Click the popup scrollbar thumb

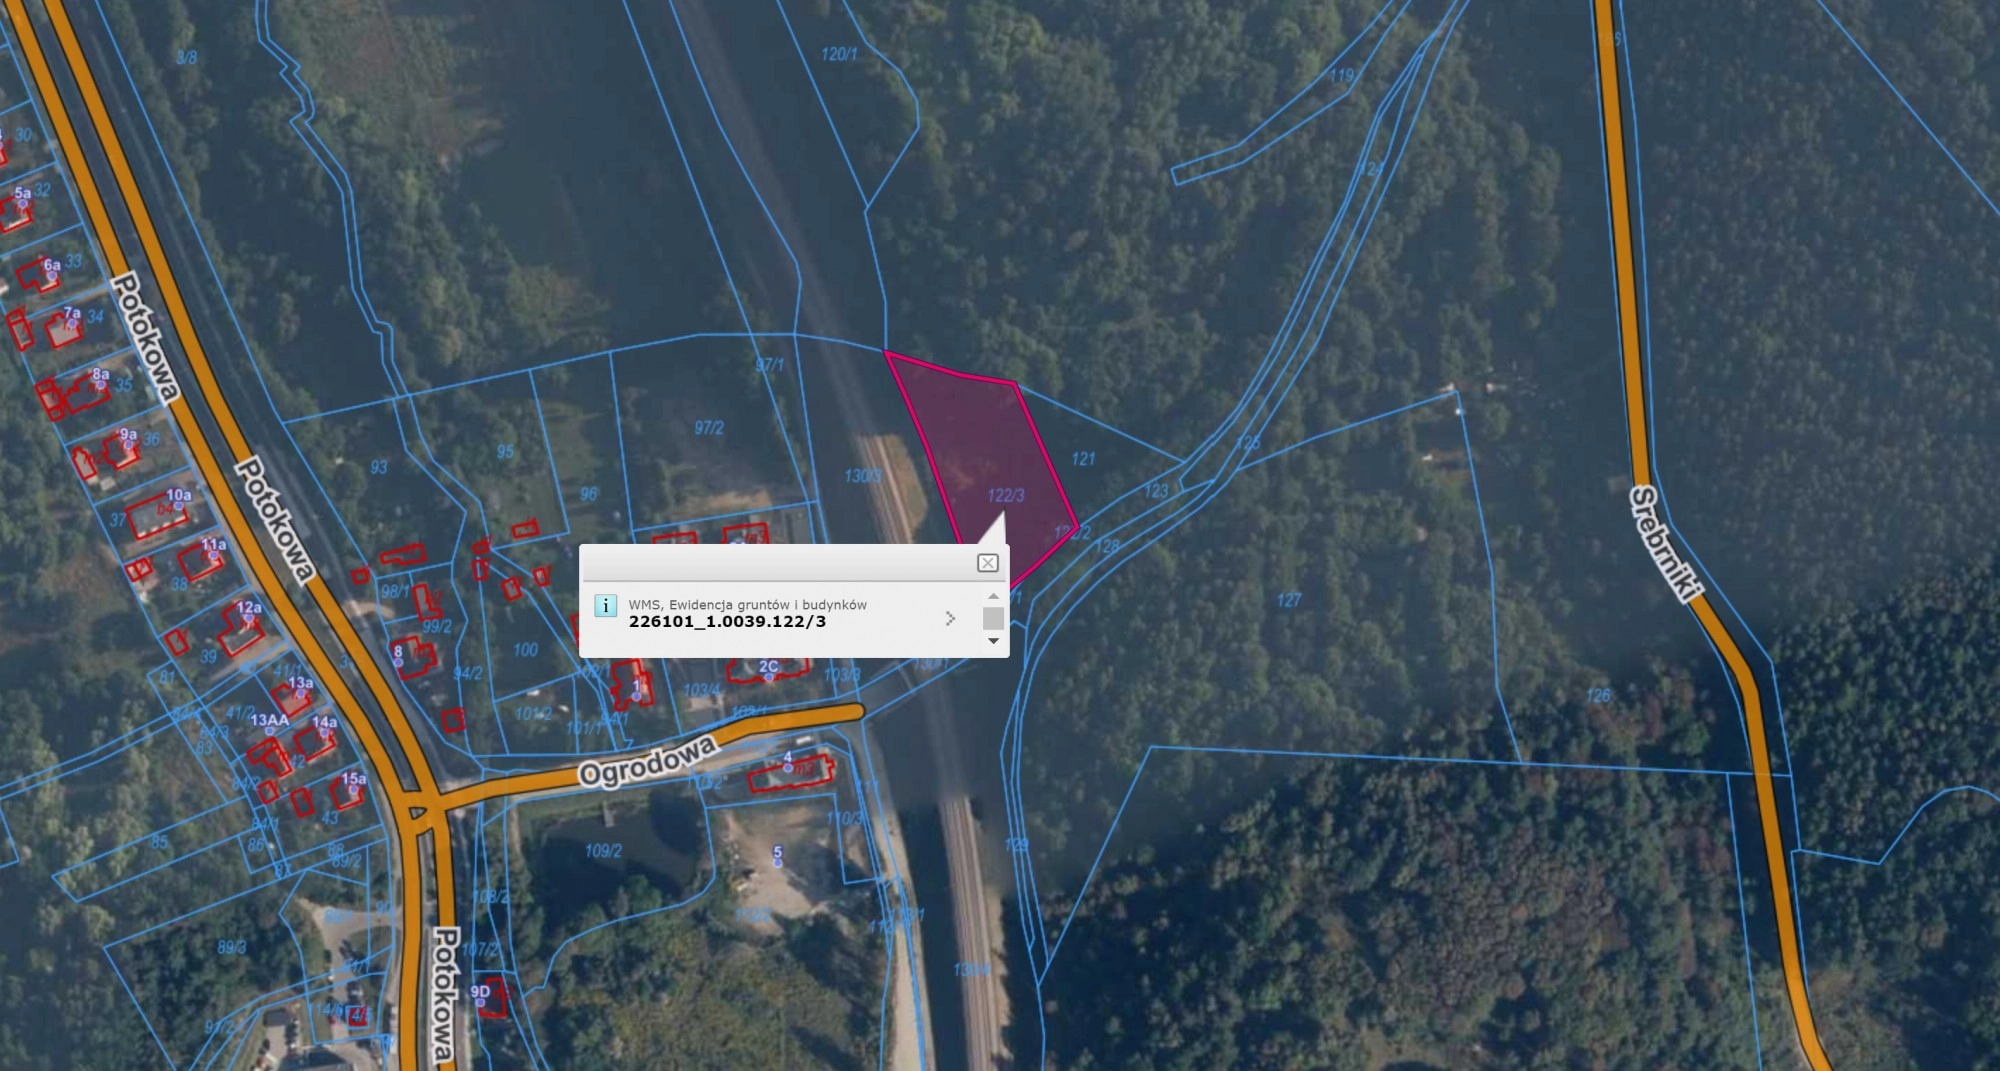[993, 618]
